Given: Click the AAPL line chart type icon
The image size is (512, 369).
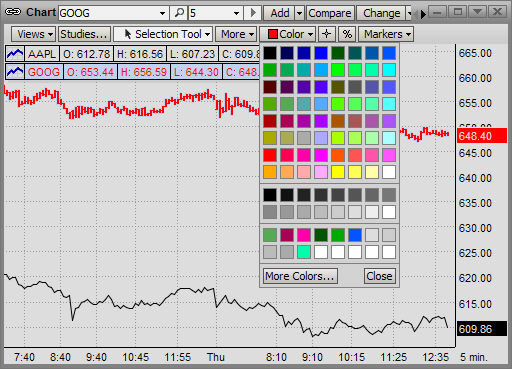Looking at the screenshot, I should pyautogui.click(x=15, y=54).
